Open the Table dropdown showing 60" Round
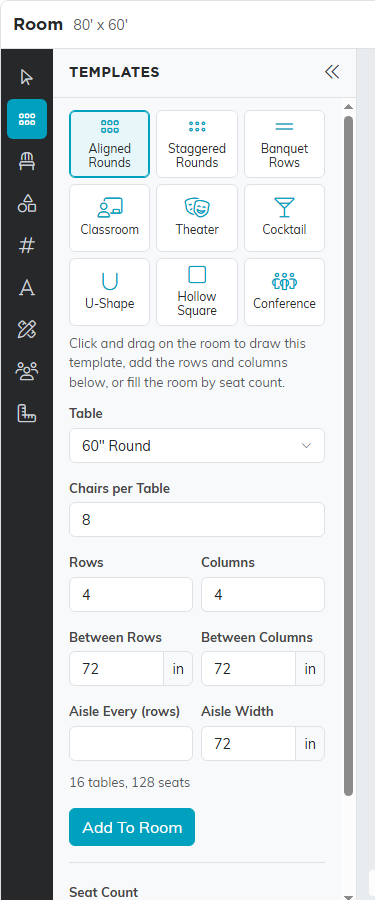Viewport: 375px width, 900px height. [x=197, y=445]
